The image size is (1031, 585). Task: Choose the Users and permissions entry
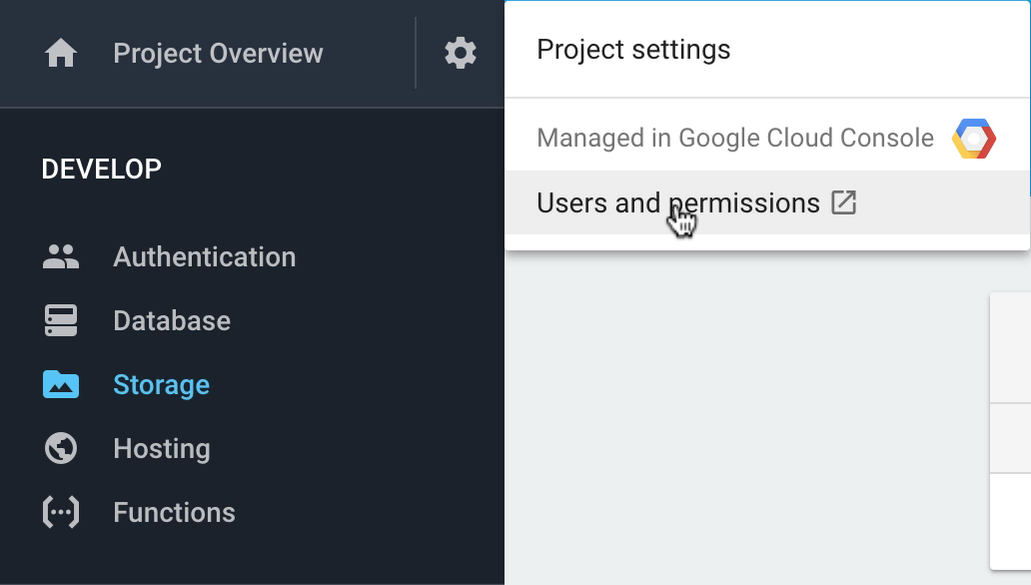point(767,202)
